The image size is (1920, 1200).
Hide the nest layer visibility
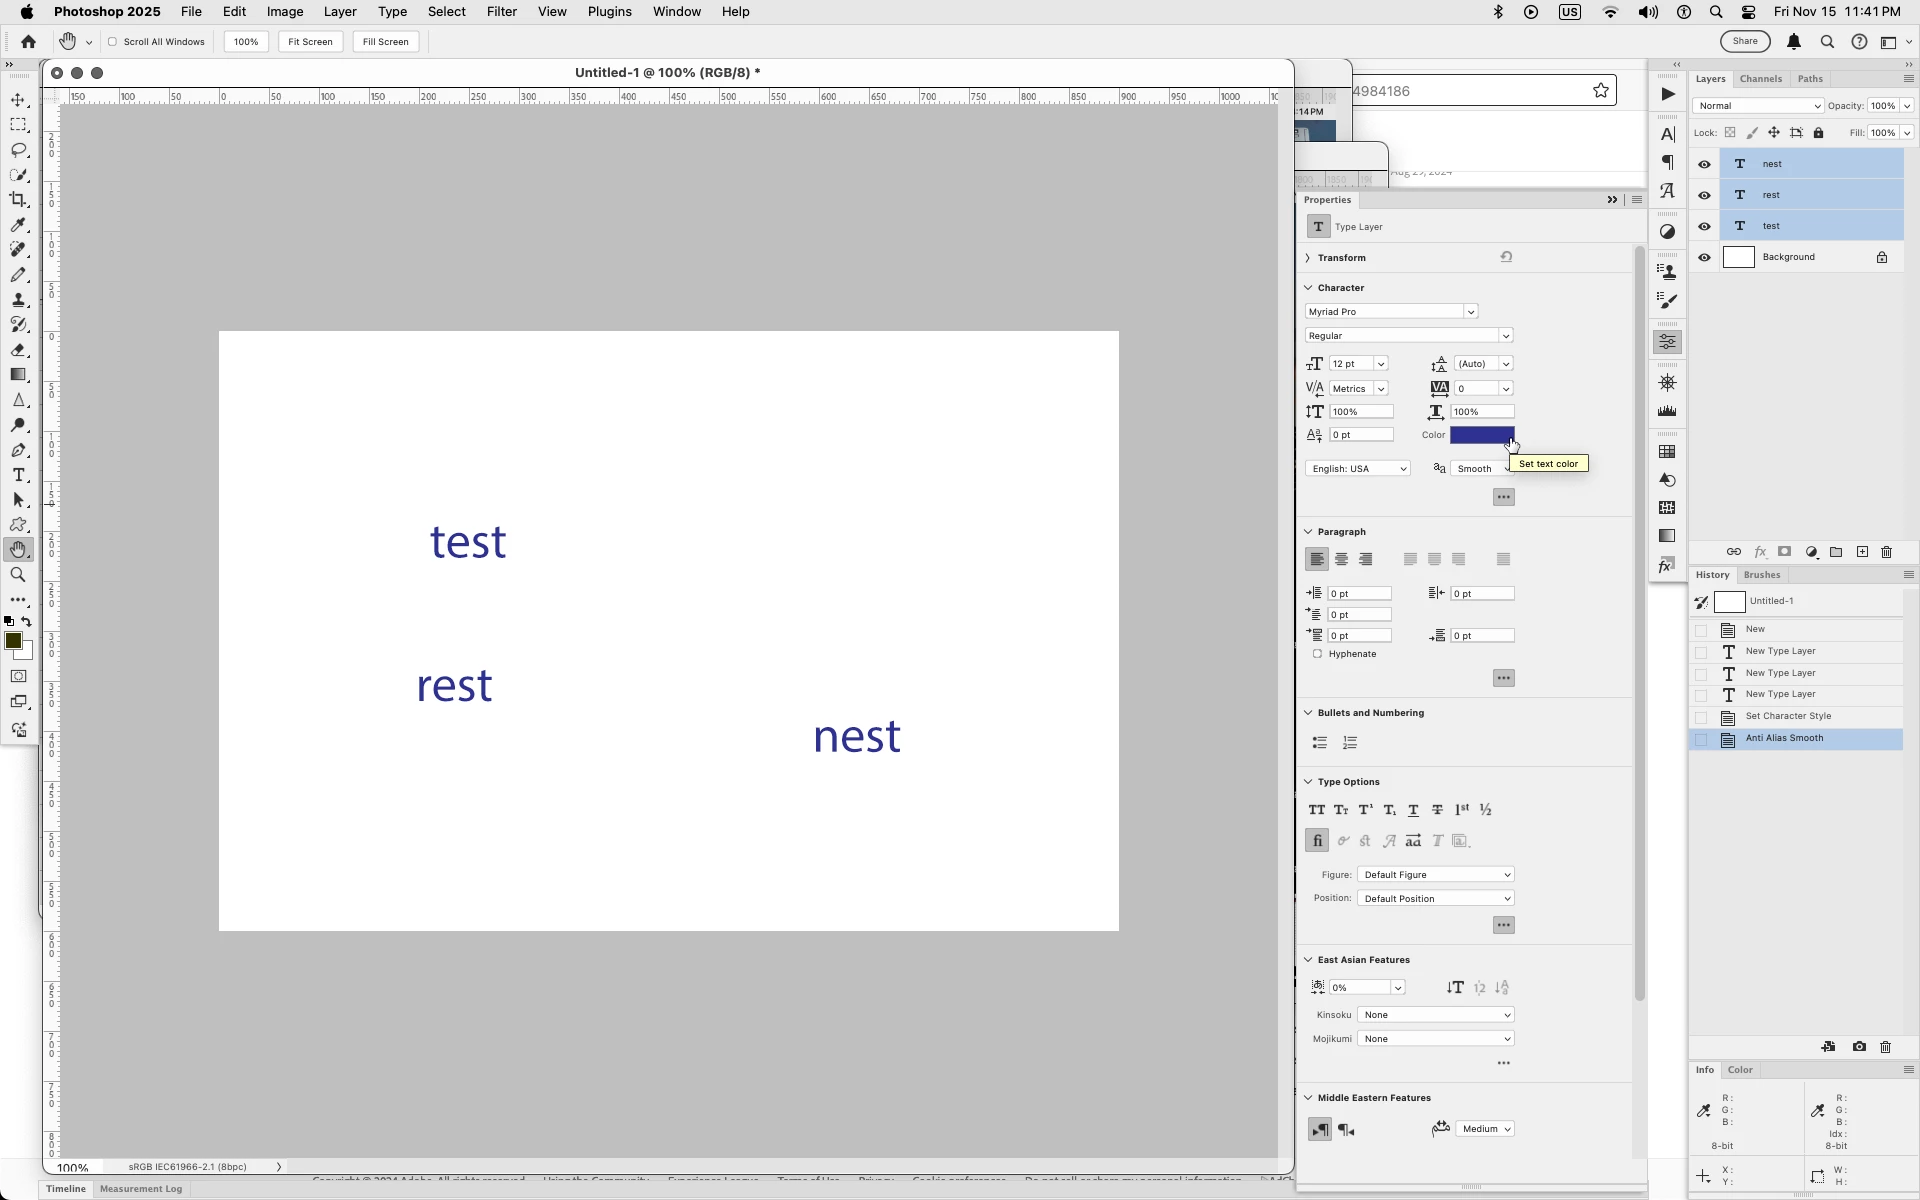[1705, 164]
